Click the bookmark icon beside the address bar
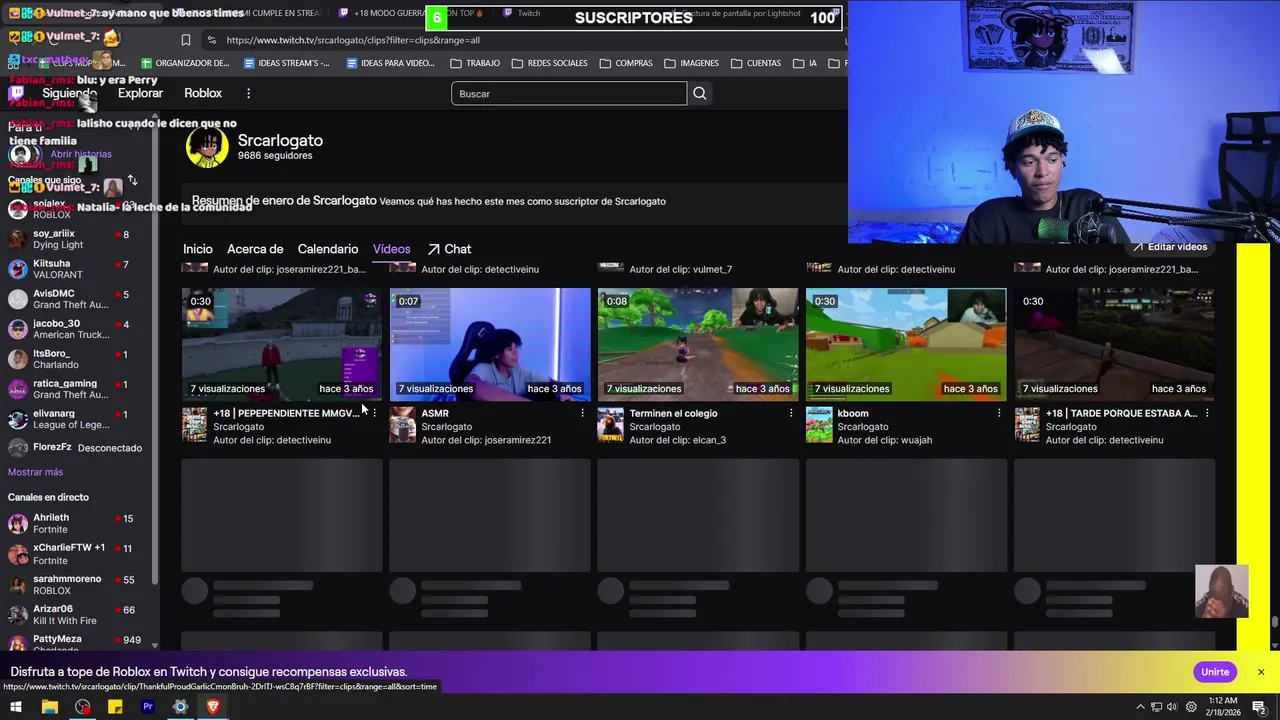 point(186,40)
